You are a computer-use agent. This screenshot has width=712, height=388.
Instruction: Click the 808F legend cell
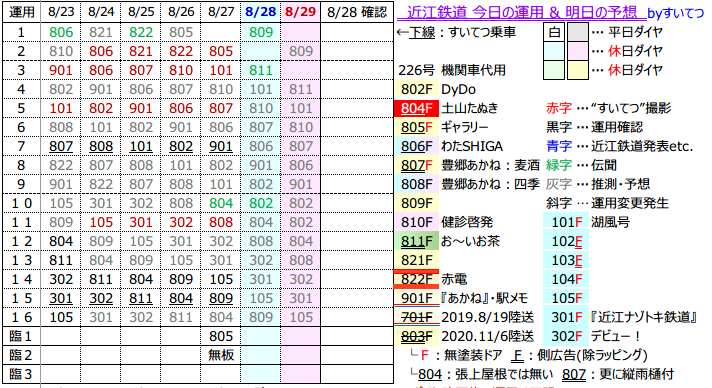416,184
